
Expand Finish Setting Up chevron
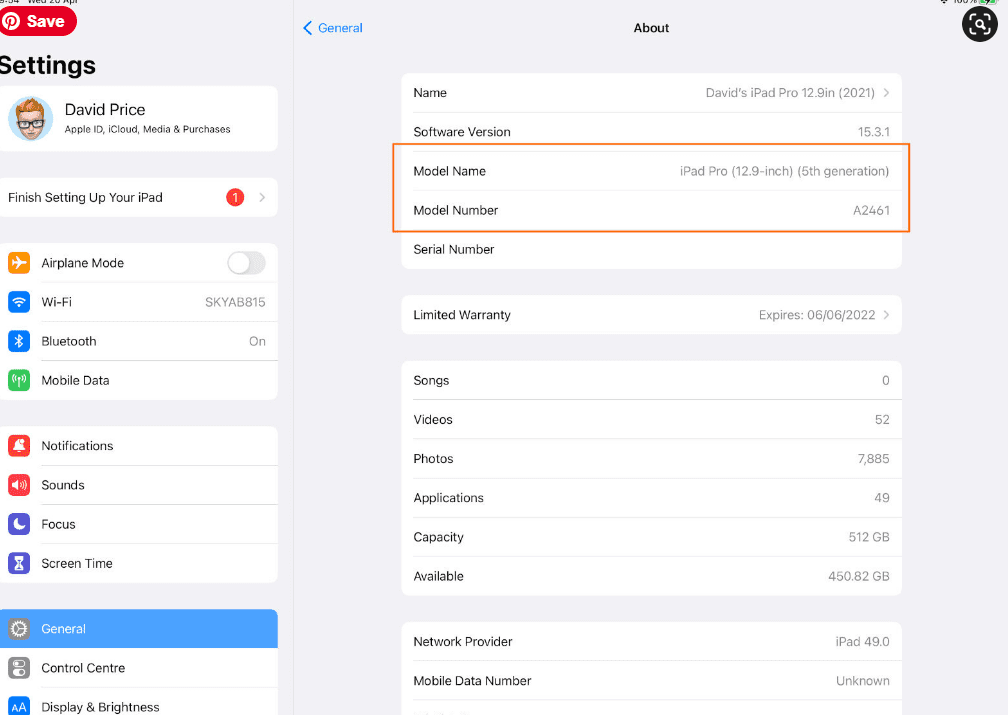click(x=262, y=197)
